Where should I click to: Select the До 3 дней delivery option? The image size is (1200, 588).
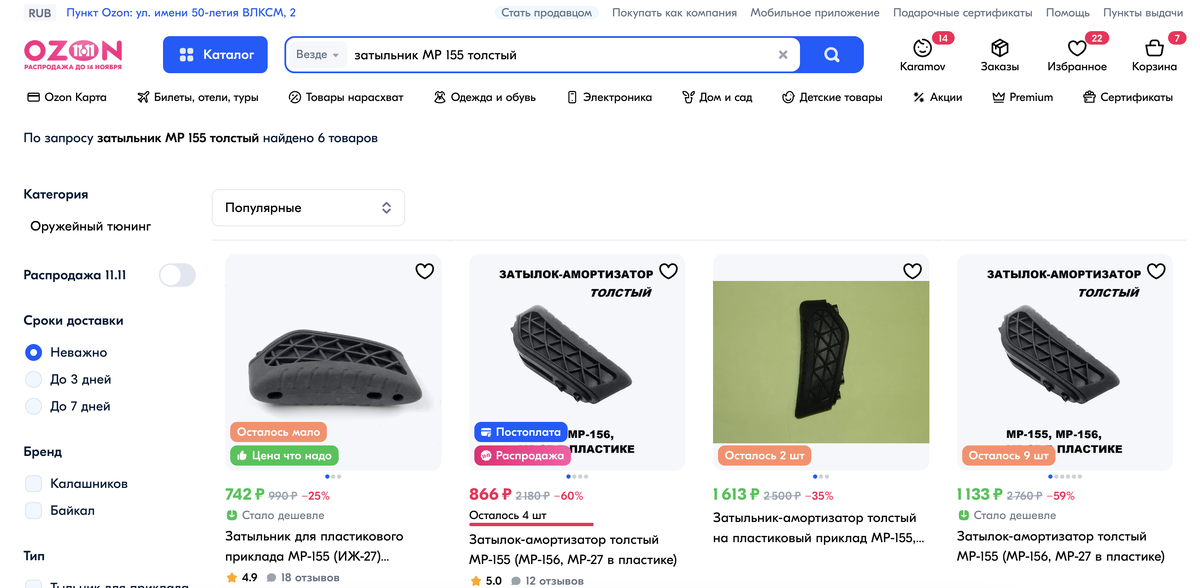(34, 379)
